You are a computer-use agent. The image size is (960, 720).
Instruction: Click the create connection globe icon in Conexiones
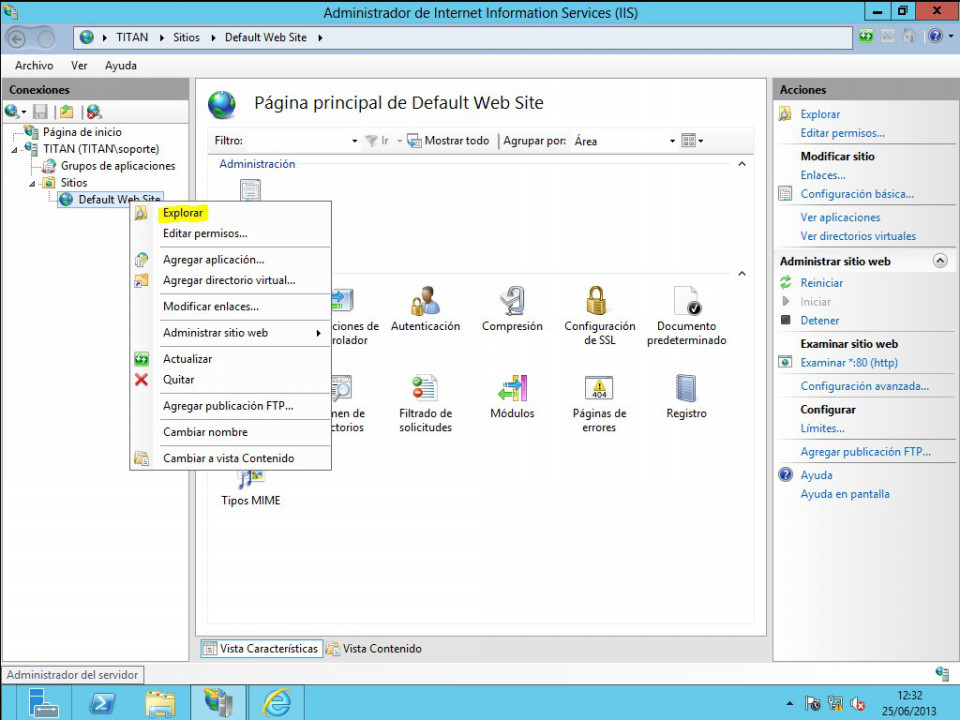(12, 111)
